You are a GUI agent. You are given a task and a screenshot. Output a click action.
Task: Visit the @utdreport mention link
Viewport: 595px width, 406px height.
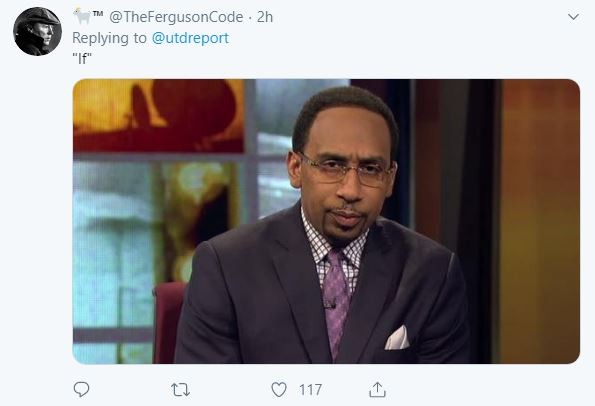coord(190,38)
